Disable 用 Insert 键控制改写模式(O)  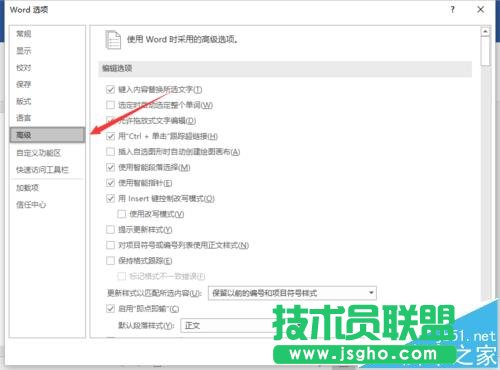click(x=110, y=198)
